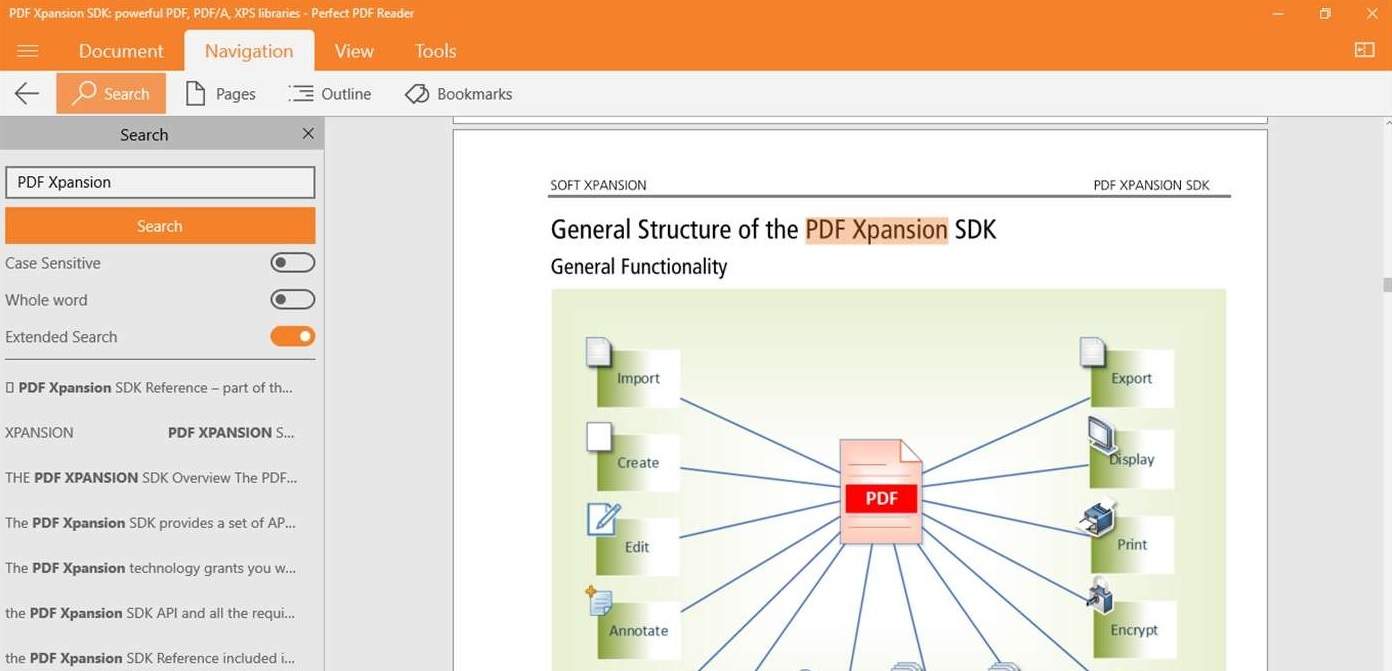Screen dimensions: 1392x671
Task: Click the central red PDF document icon
Action: coord(881,492)
